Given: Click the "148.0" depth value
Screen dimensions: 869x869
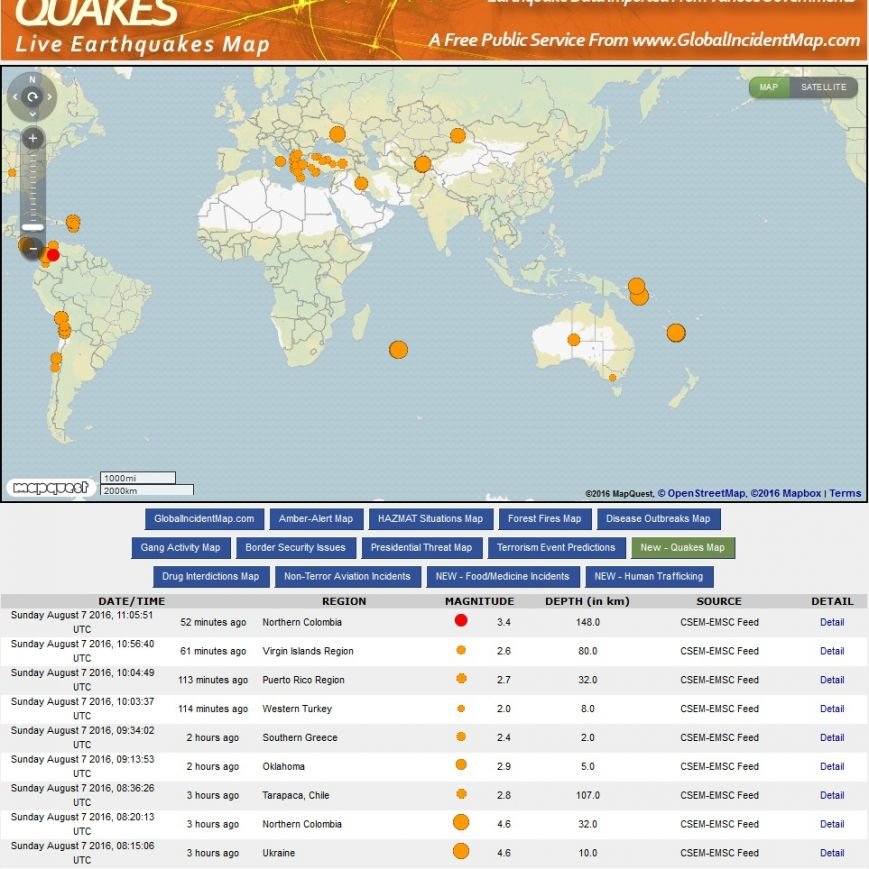Looking at the screenshot, I should click(x=588, y=622).
